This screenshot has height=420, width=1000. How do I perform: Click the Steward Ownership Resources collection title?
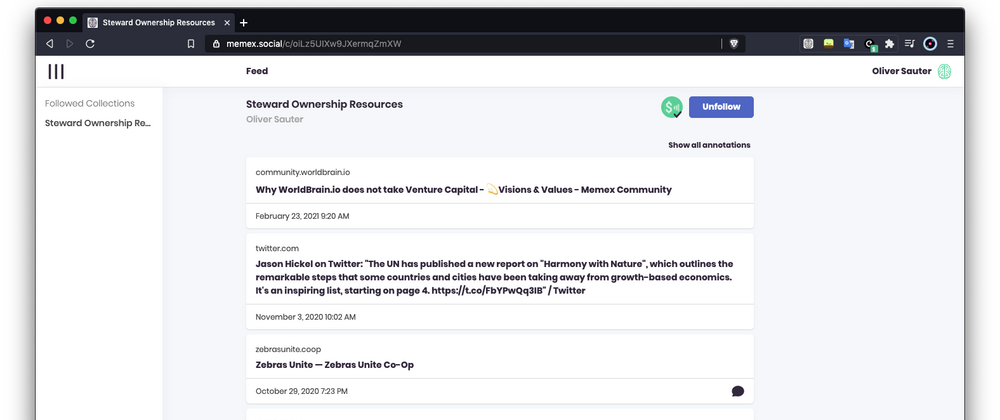325,105
